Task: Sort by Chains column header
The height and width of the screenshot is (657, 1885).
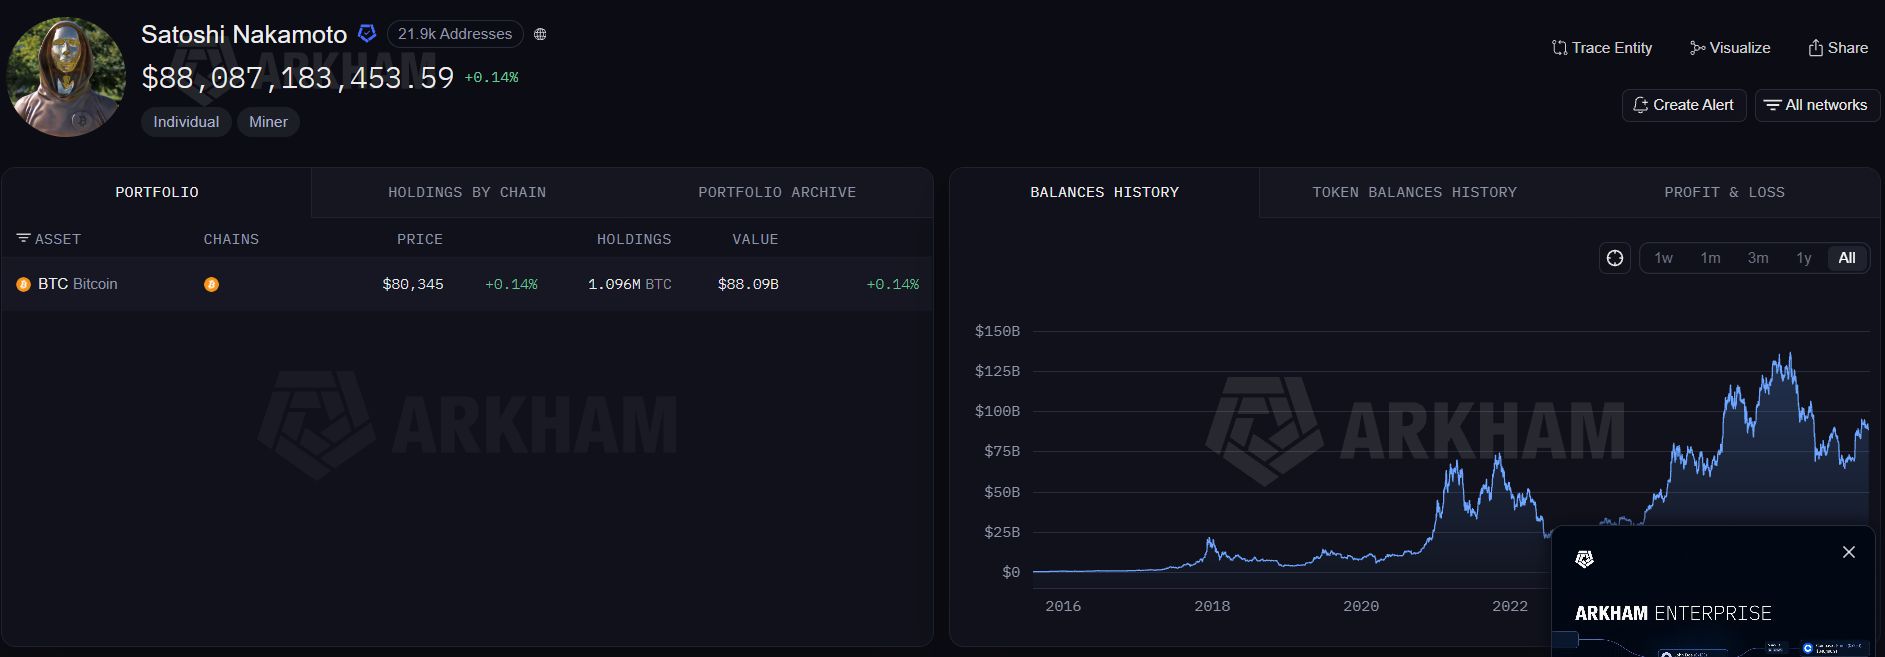Action: click(x=231, y=240)
